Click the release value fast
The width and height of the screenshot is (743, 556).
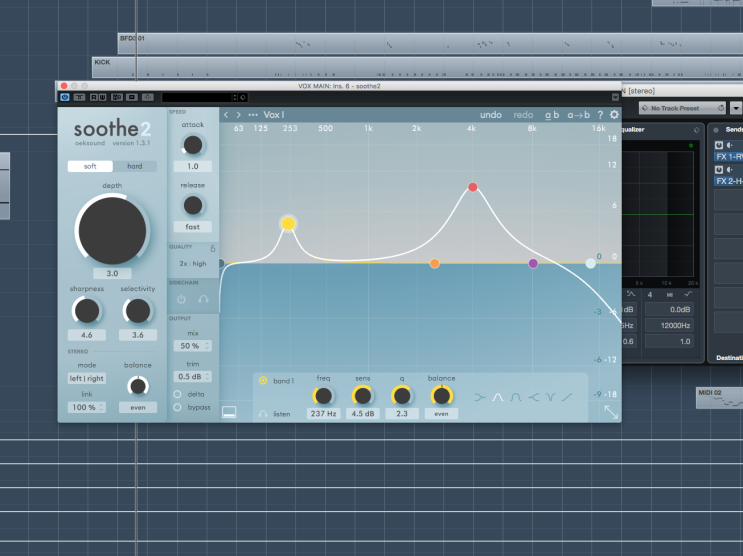[x=192, y=227]
